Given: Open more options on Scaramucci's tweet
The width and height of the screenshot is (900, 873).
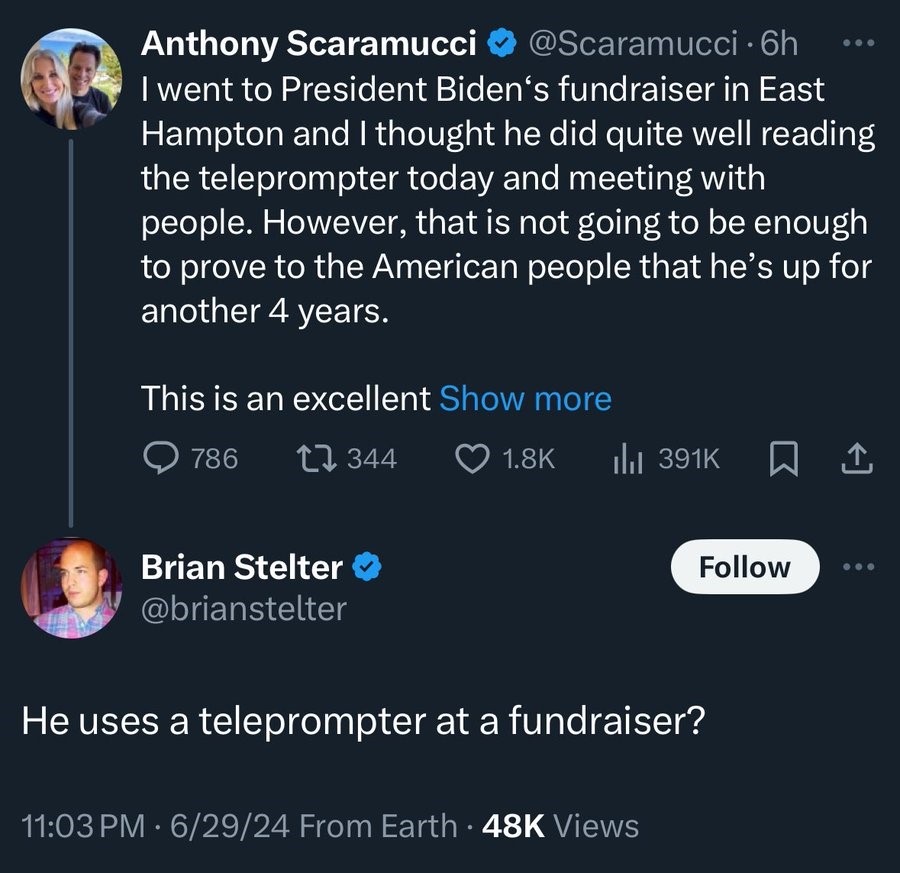Looking at the screenshot, I should 858,40.
